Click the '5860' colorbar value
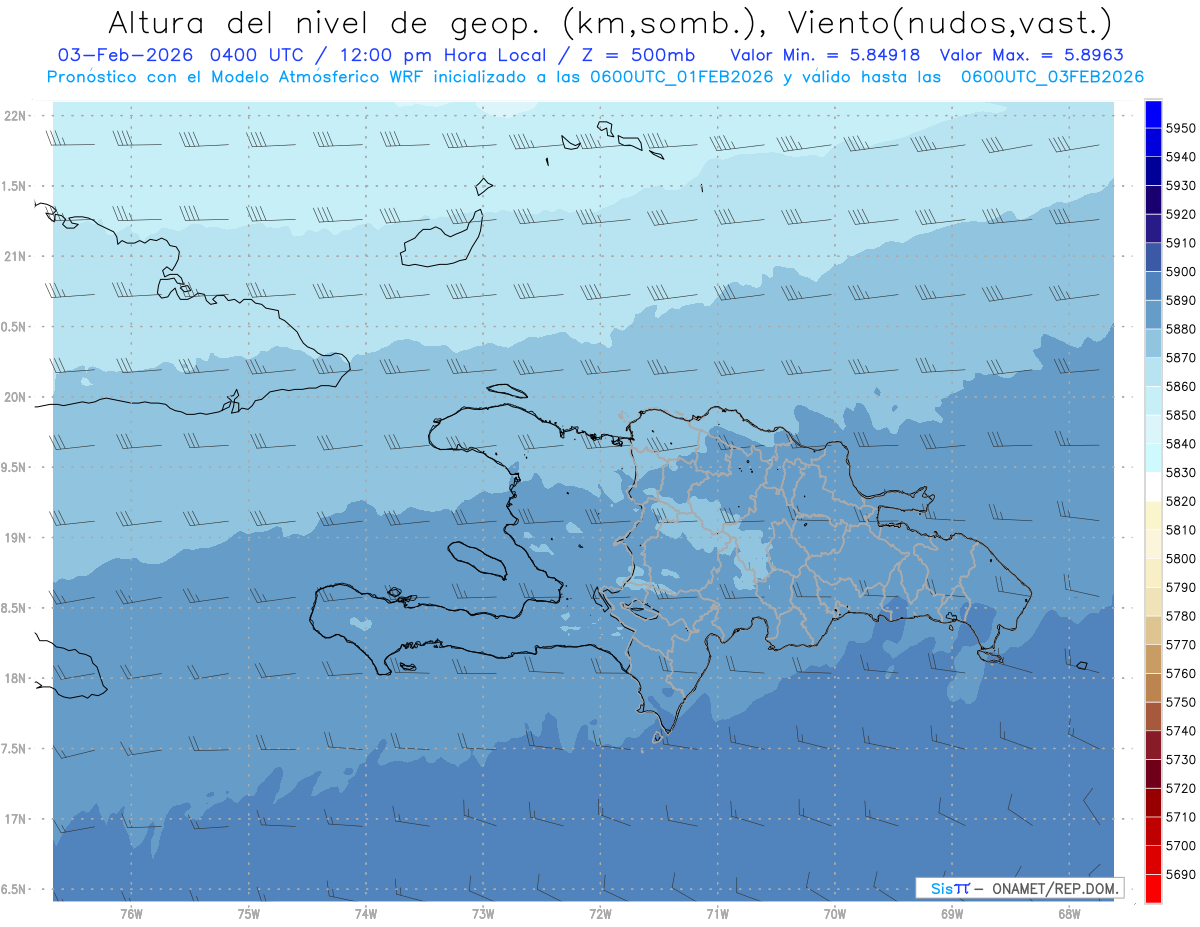The width and height of the screenshot is (1200, 927). [1181, 386]
